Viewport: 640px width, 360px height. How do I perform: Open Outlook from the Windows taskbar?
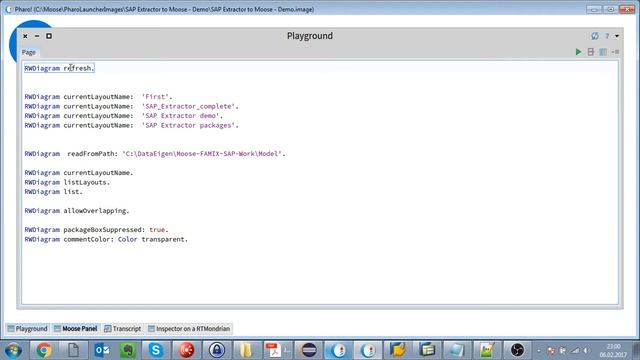102,350
